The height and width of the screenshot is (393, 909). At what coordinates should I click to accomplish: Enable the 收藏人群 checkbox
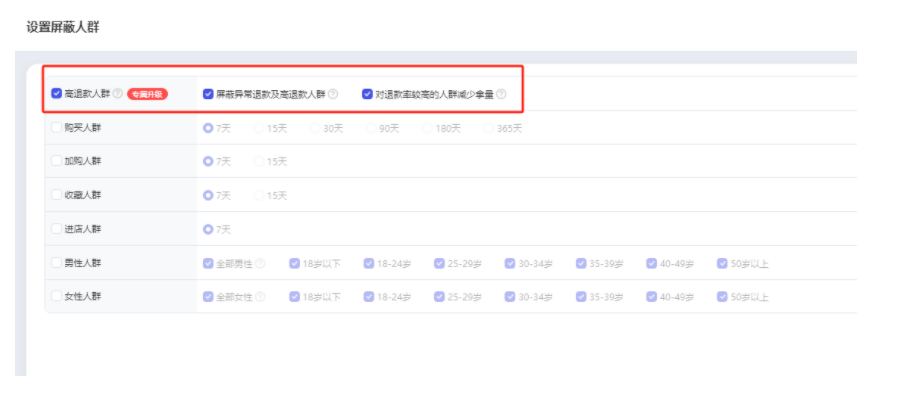click(x=56, y=195)
